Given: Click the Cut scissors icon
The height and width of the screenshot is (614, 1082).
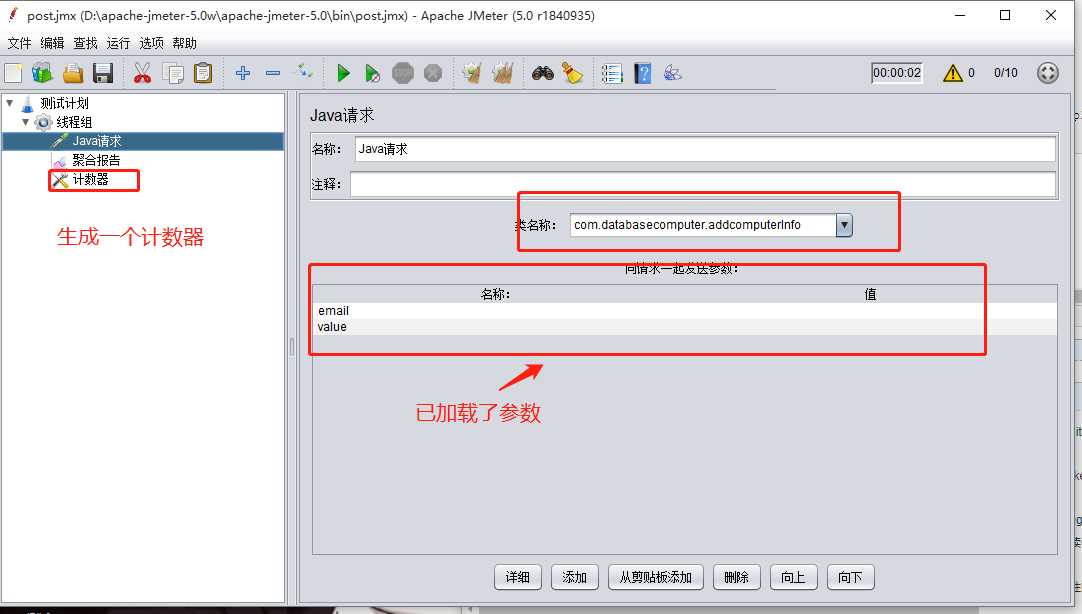Looking at the screenshot, I should click(x=142, y=73).
